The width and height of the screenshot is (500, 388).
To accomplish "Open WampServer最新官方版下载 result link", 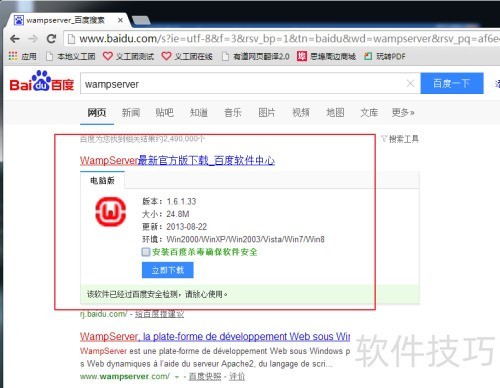I will (x=177, y=160).
